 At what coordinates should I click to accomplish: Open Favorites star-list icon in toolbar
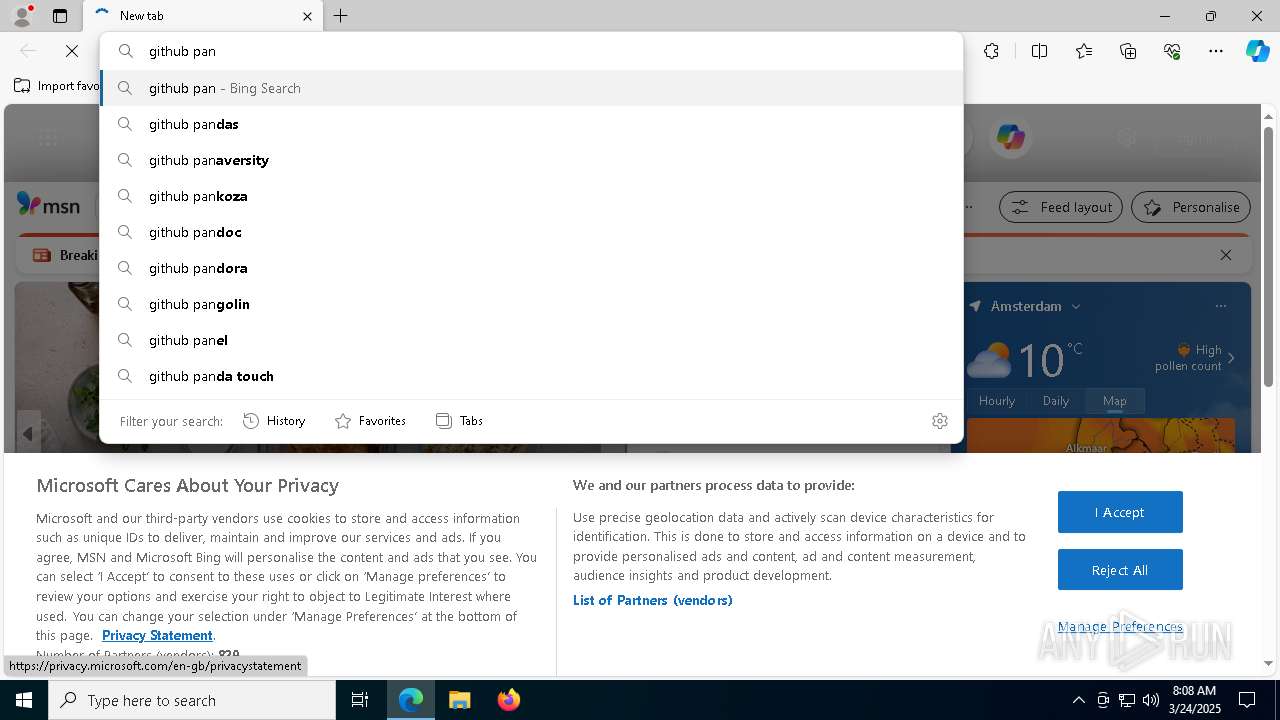1084,51
